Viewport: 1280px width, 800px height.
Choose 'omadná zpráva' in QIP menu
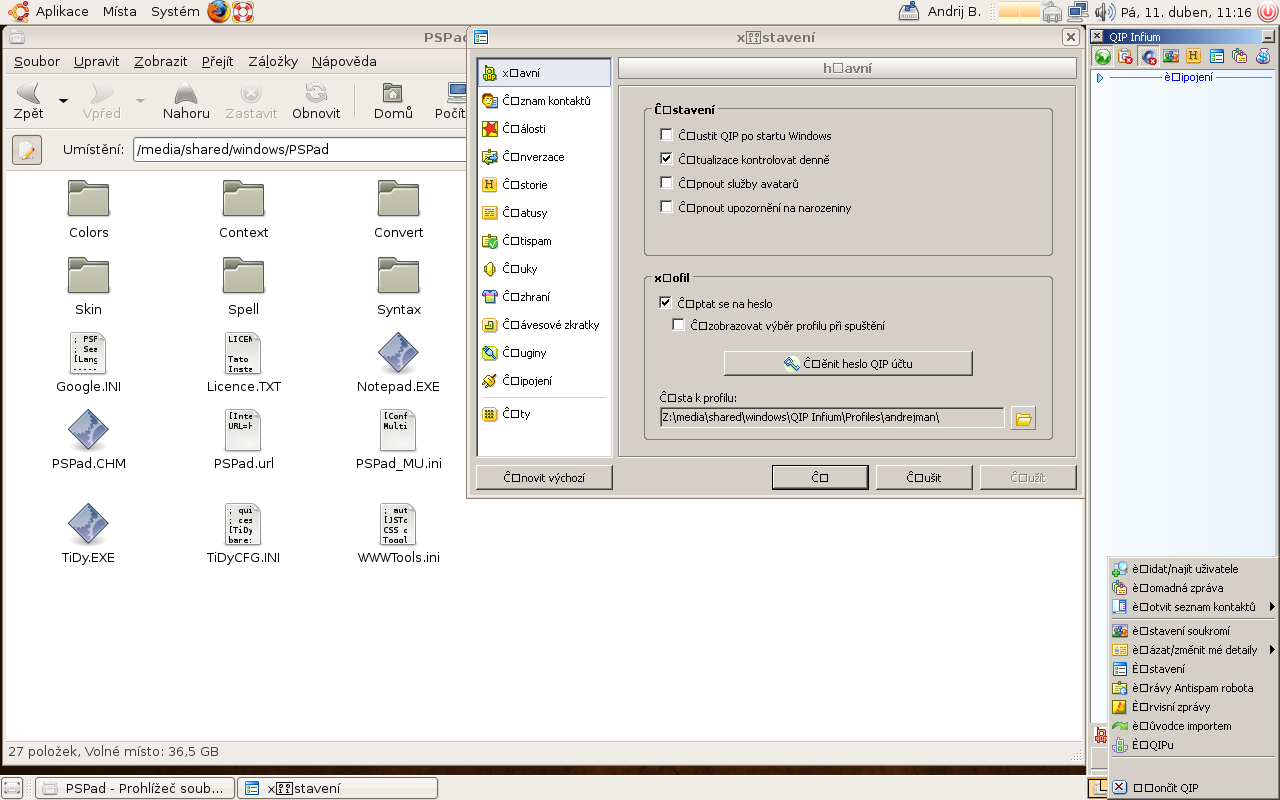point(1192,588)
